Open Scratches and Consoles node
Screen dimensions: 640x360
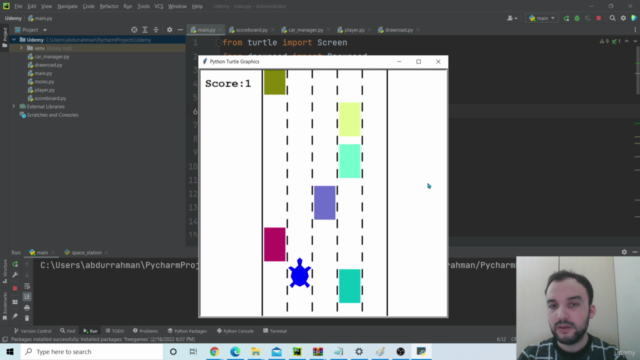(x=49, y=115)
